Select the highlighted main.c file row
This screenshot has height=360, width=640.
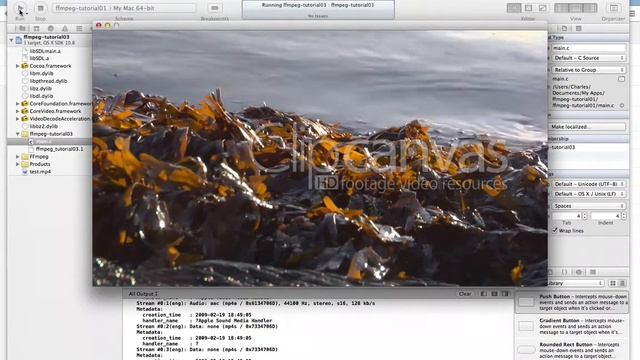click(x=49, y=142)
